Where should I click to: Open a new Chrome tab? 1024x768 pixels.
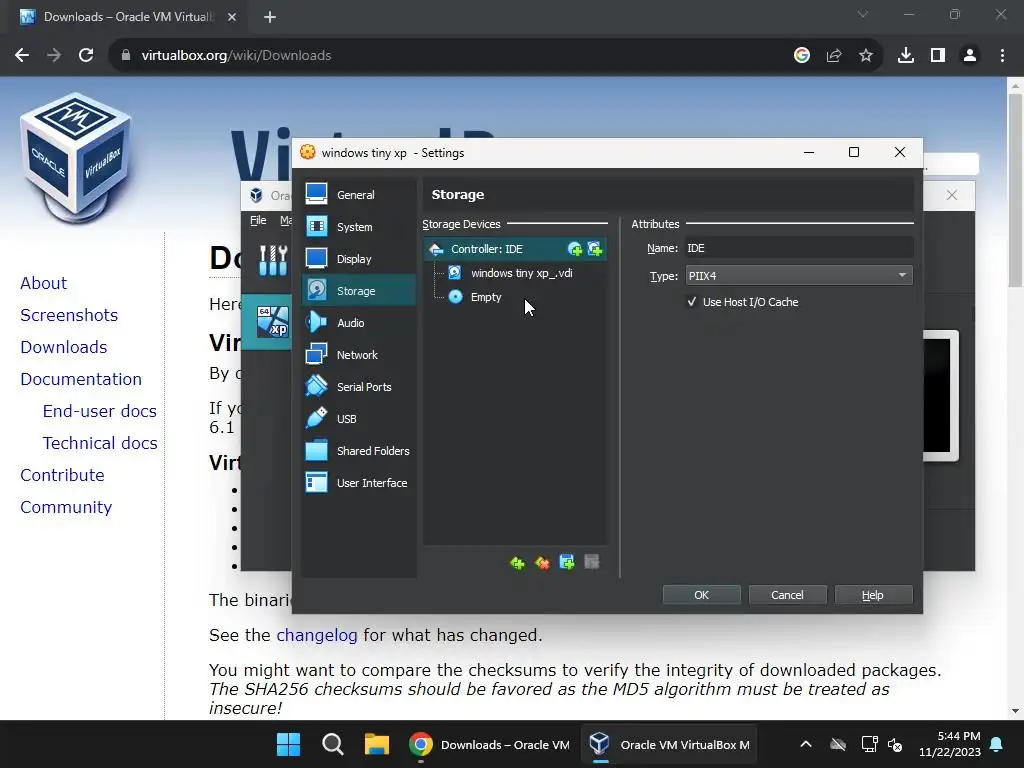click(270, 17)
